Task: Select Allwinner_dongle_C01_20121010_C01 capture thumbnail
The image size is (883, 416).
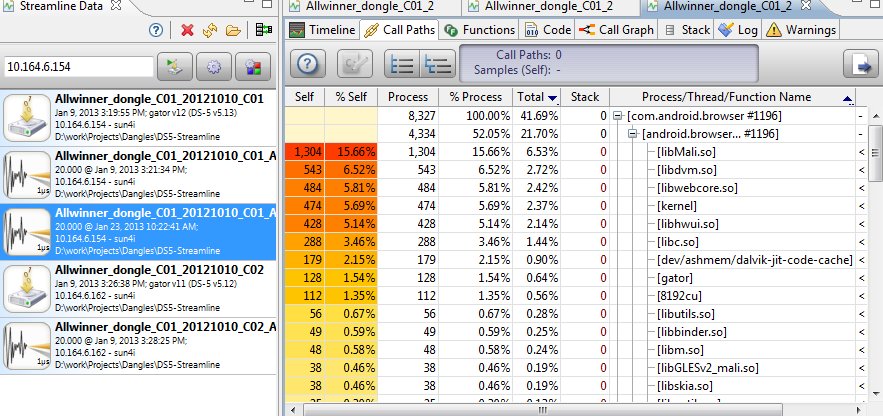Action: tap(26, 118)
